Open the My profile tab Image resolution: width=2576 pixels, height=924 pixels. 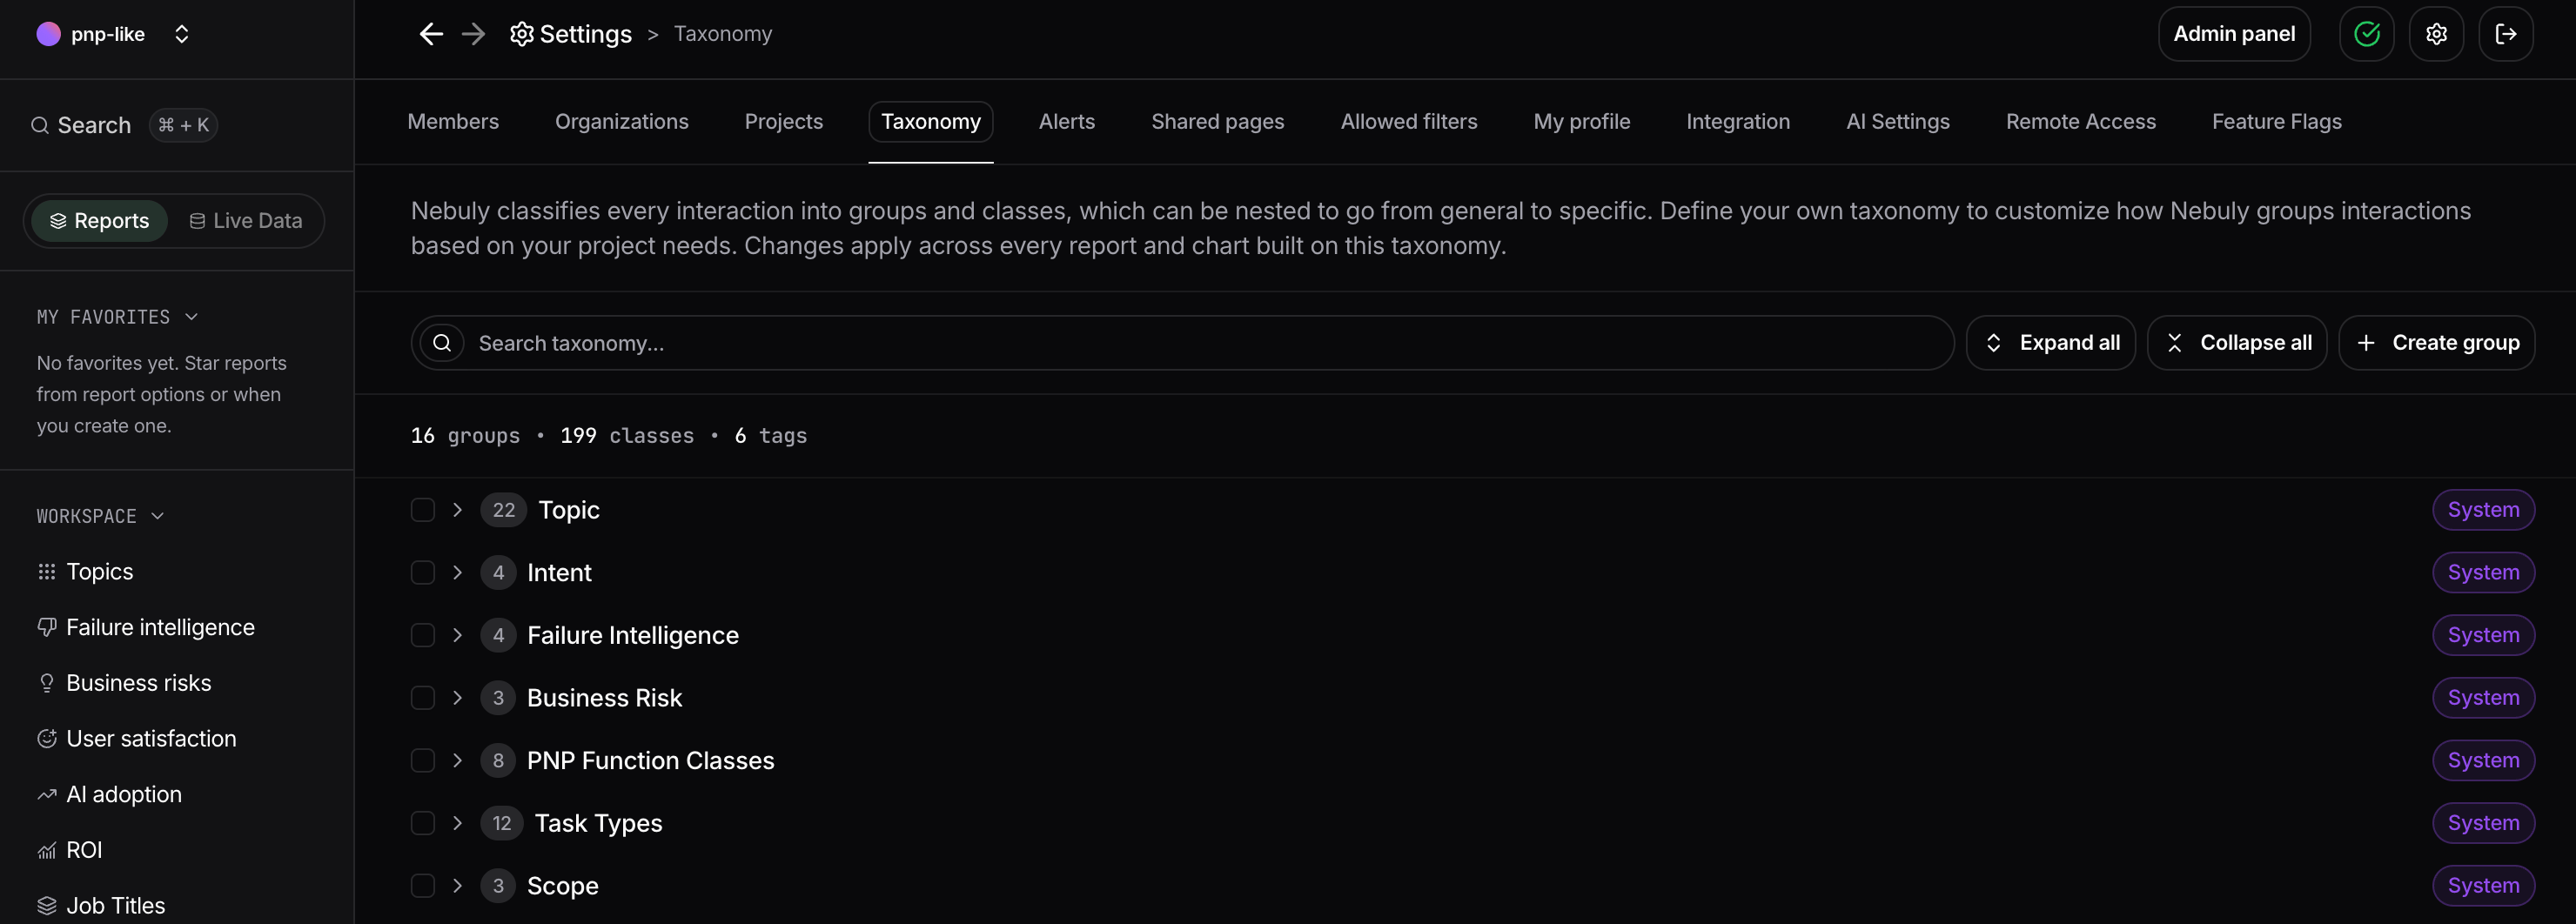point(1582,122)
